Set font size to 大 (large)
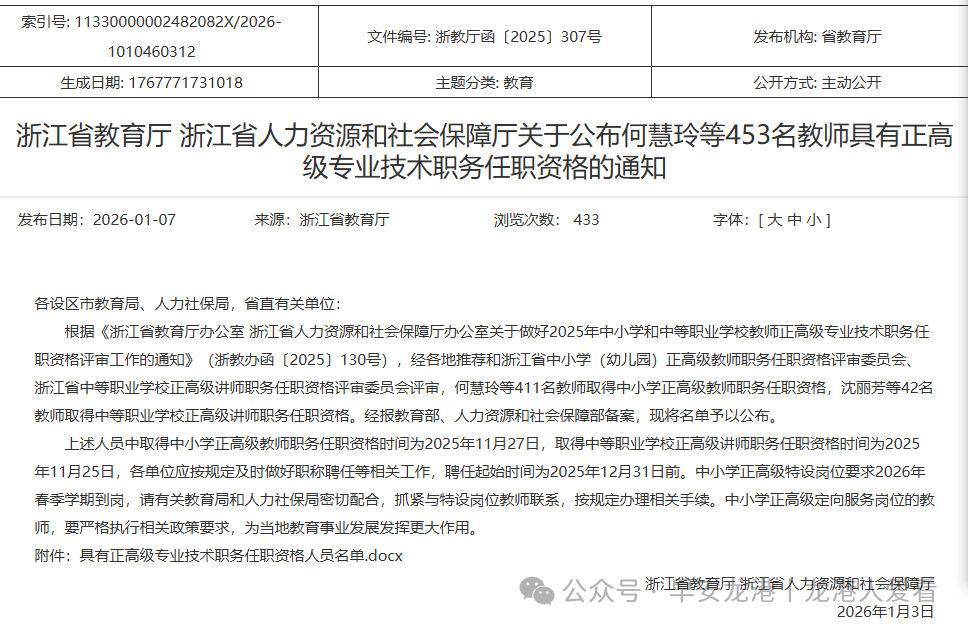The width and height of the screenshot is (968, 629). click(x=774, y=220)
